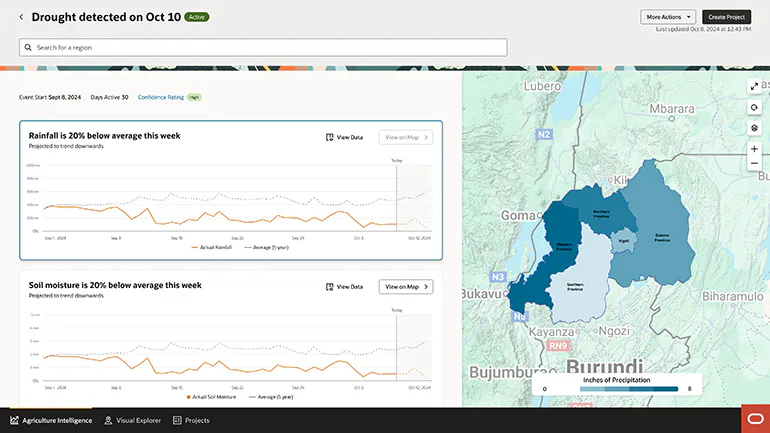
Task: Switch to Visual Explorer tab
Action: tap(132, 420)
